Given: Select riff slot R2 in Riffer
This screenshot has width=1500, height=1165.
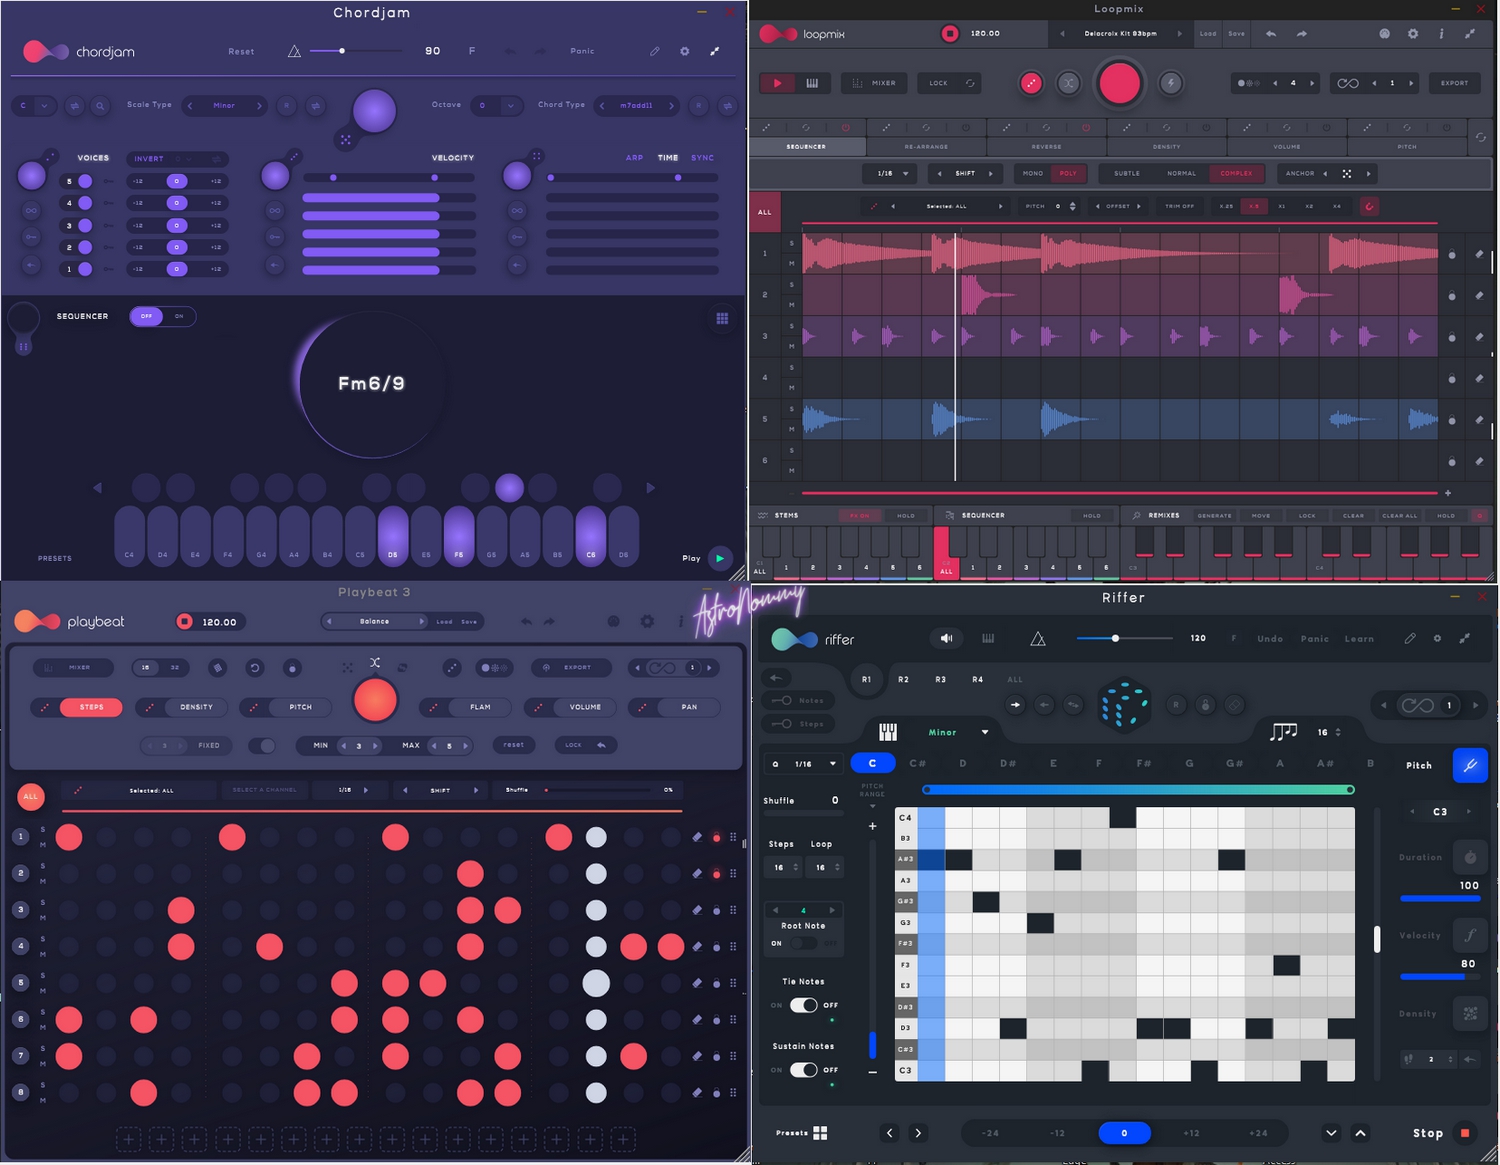Looking at the screenshot, I should click(x=903, y=679).
